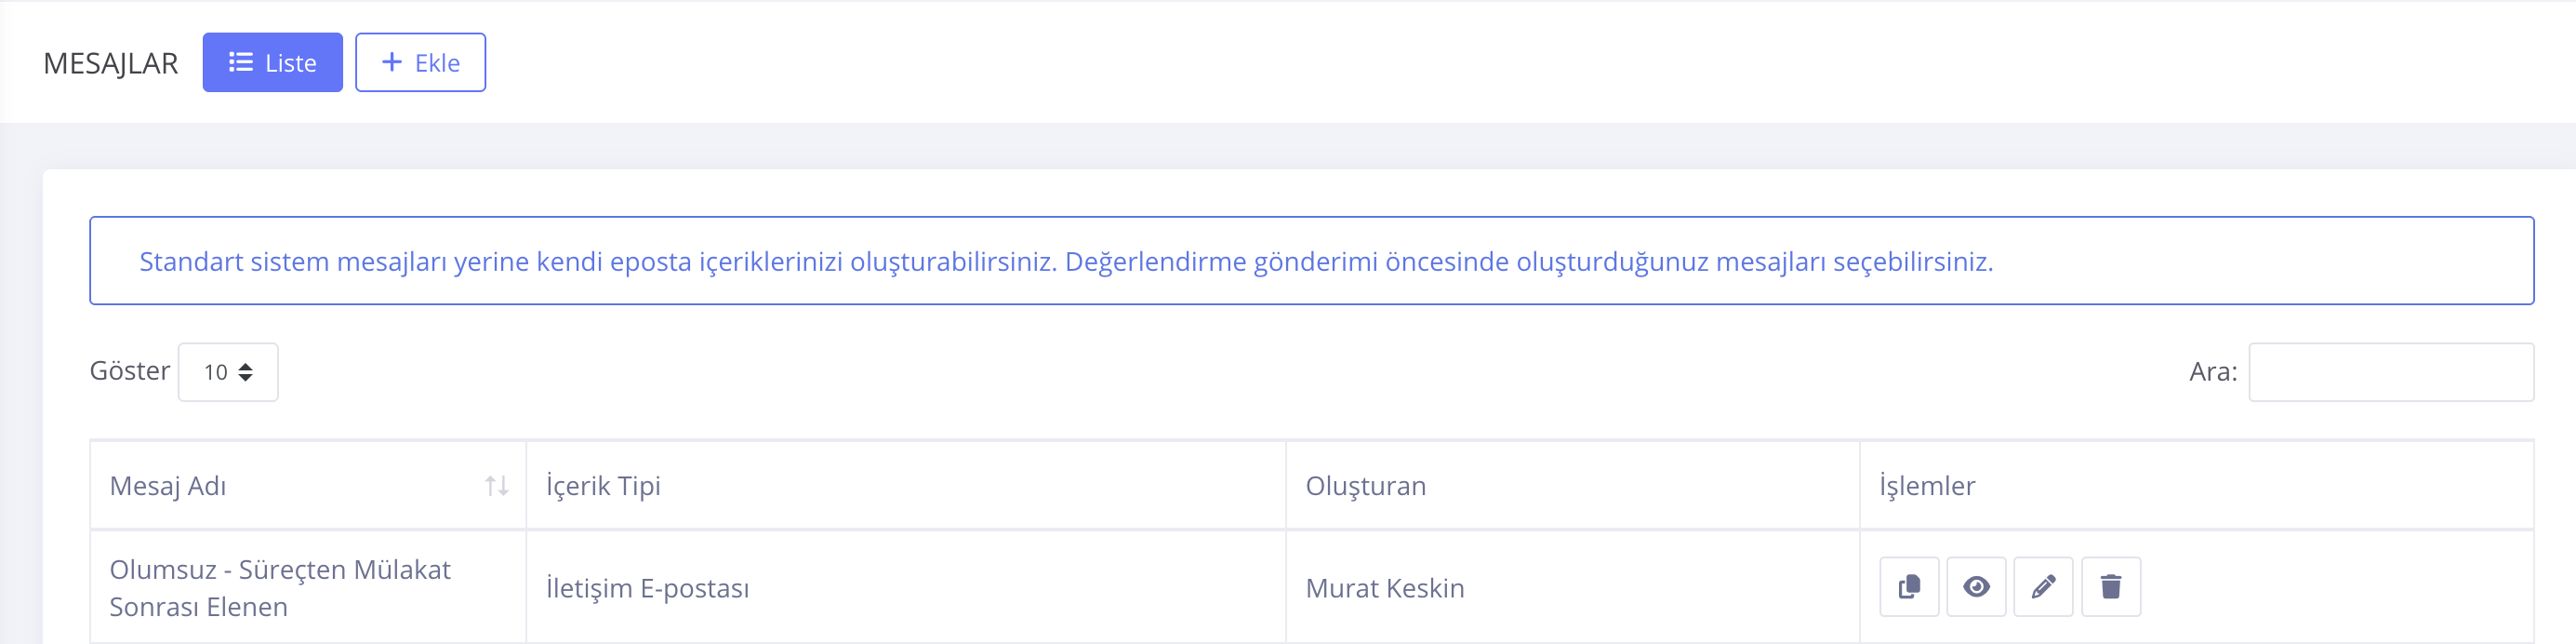The image size is (2576, 644).
Task: Click the sort arrows beside Mesaj Adı
Action: point(497,486)
